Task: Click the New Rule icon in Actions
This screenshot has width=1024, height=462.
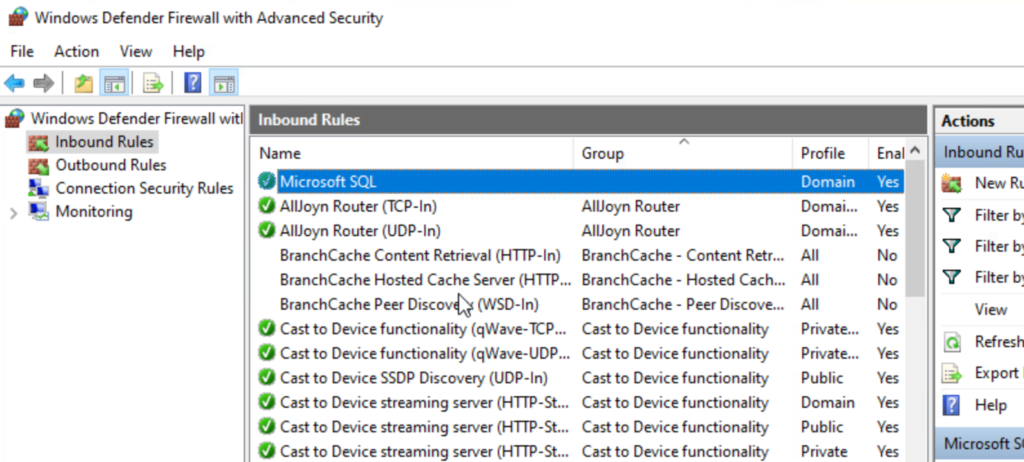Action: 953,183
